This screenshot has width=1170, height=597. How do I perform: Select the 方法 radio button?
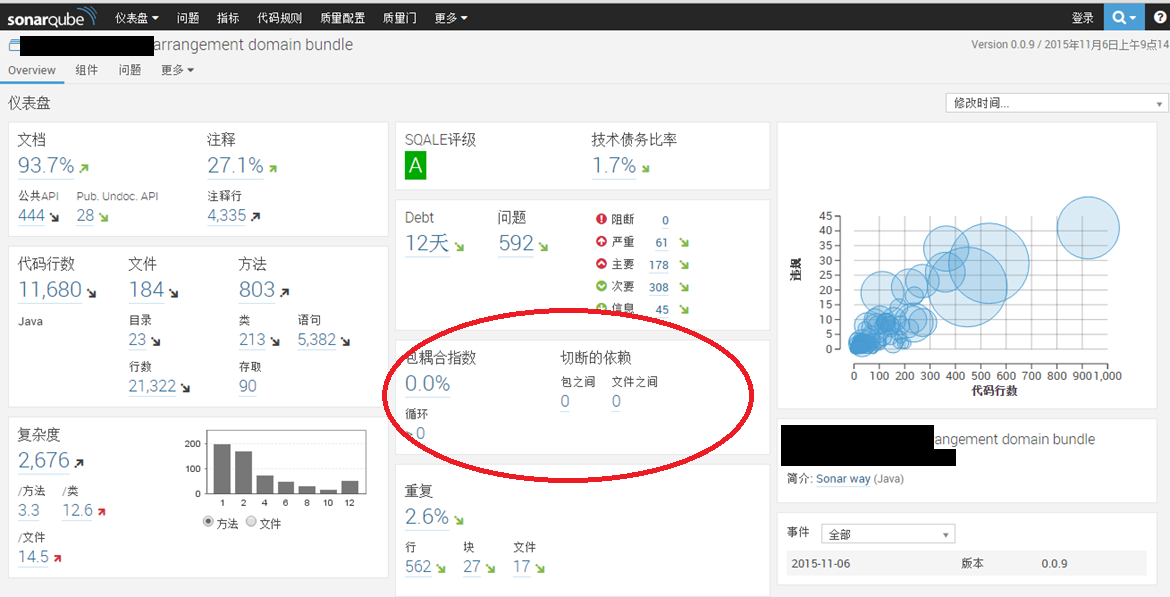208,522
